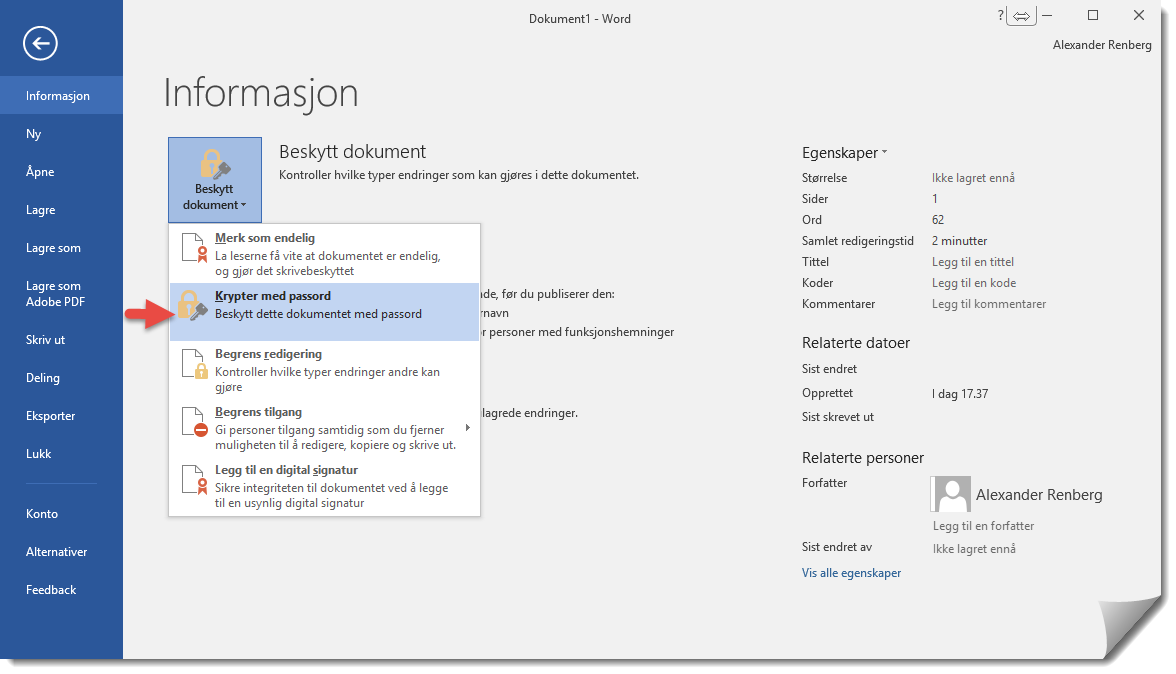Click the author avatar for Alexander Renberg
Image resolution: width=1176 pixels, height=674 pixels.
tap(949, 494)
